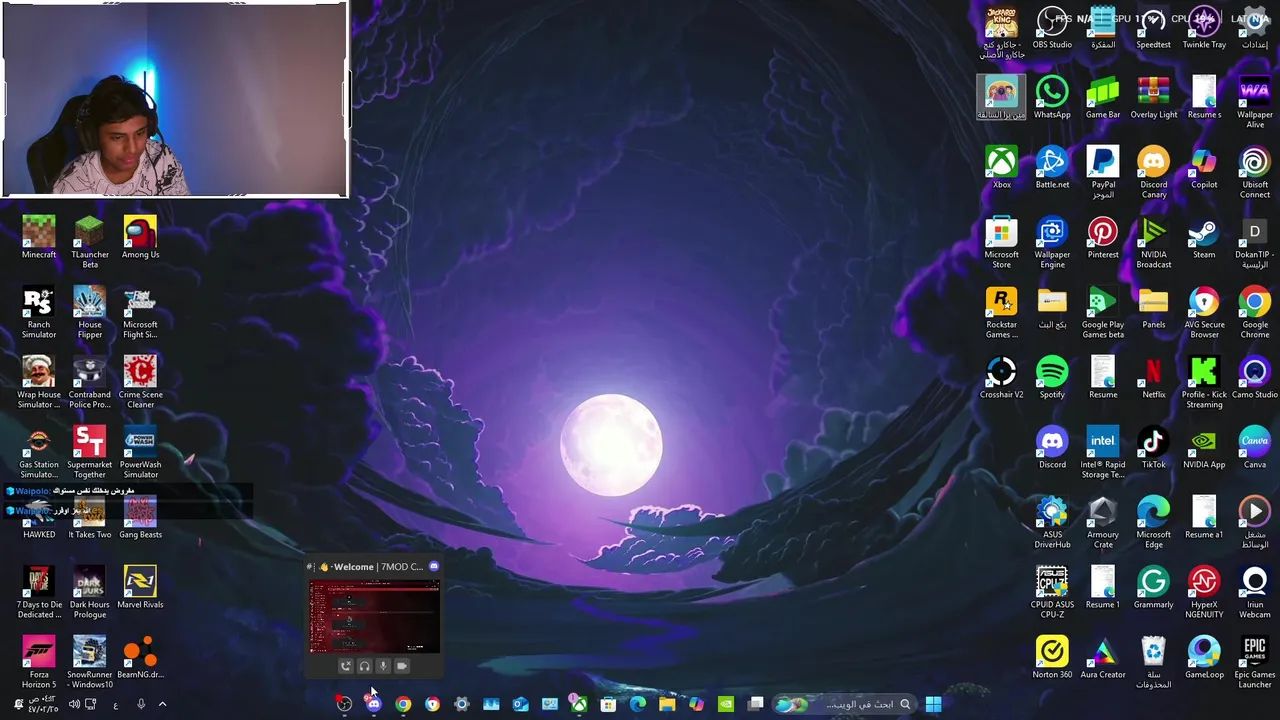Image resolution: width=1280 pixels, height=720 pixels.
Task: Launch GameLoop from the desktop
Action: click(x=1204, y=657)
